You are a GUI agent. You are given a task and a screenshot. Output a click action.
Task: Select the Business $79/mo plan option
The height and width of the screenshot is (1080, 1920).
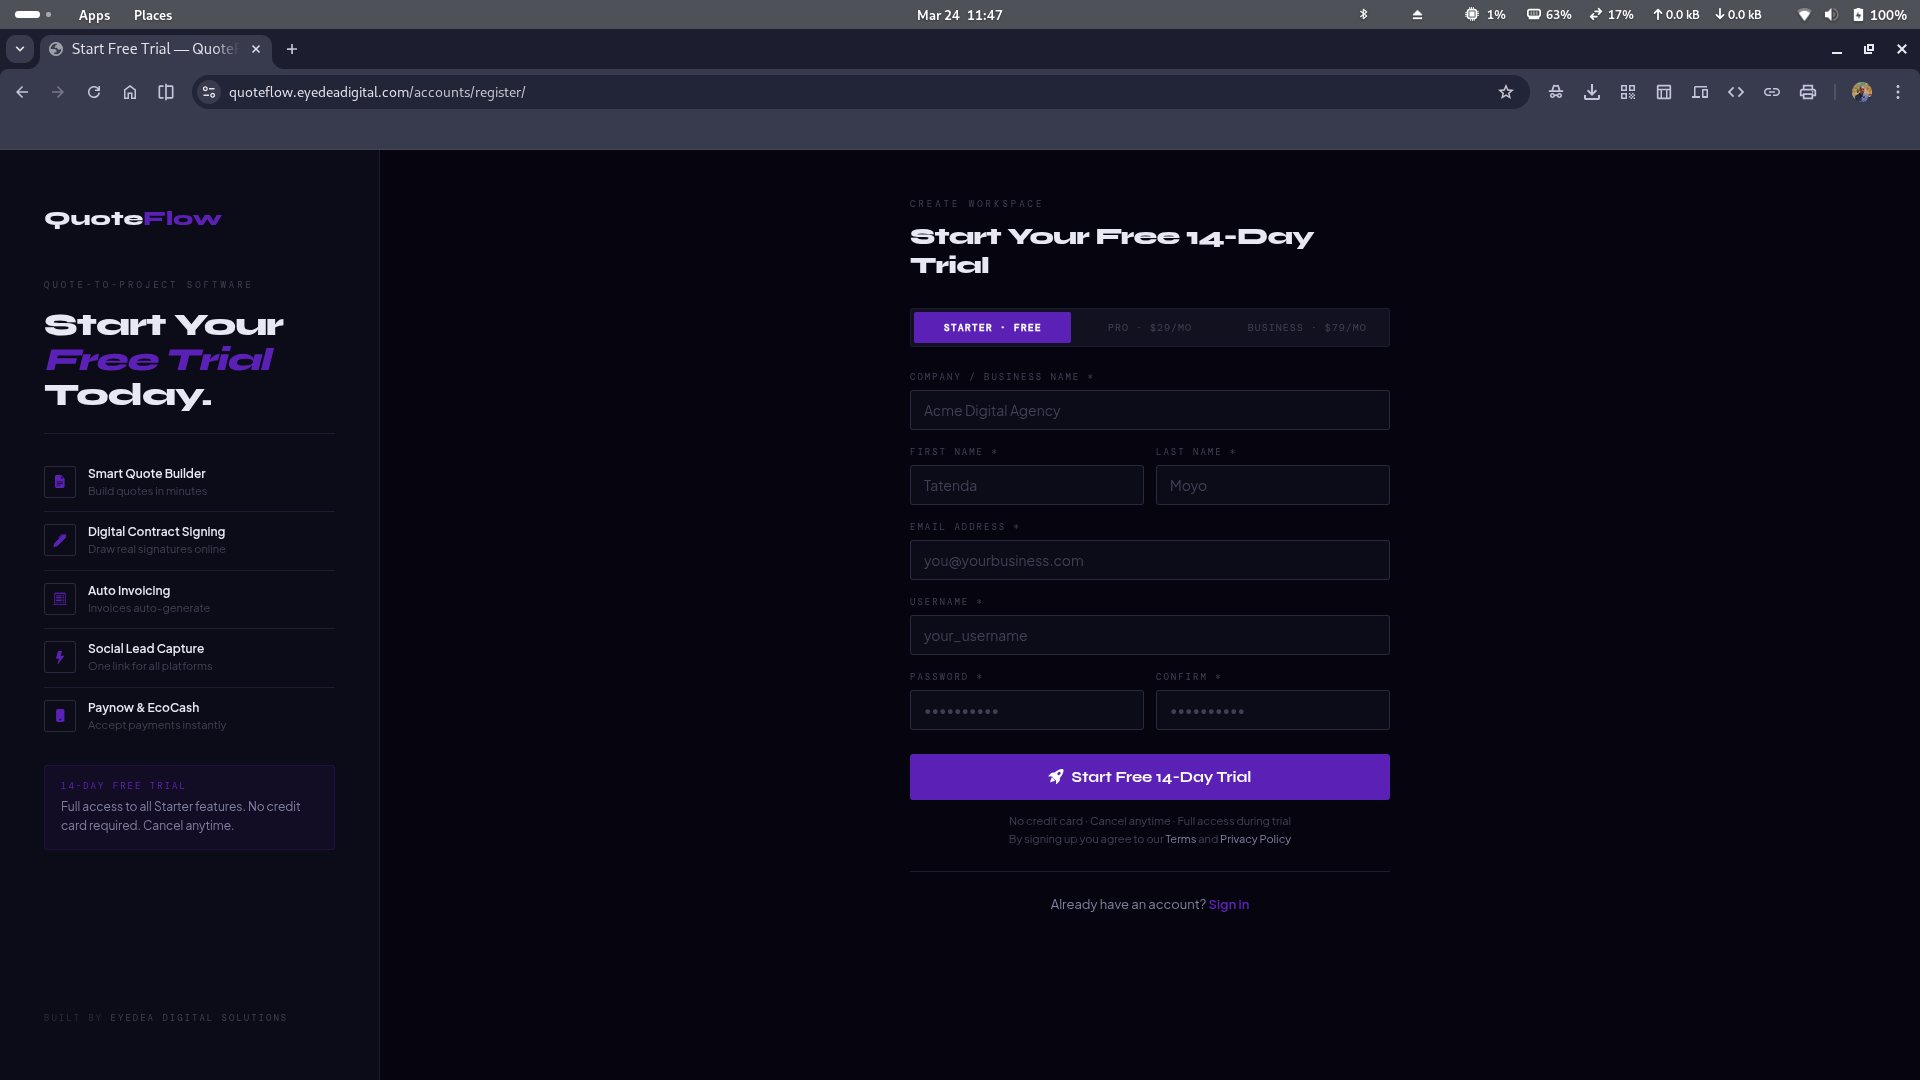click(1306, 328)
